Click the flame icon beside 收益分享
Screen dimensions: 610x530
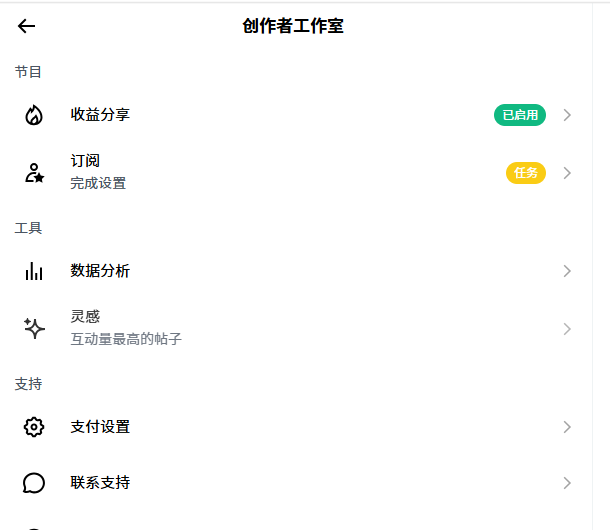[34, 115]
